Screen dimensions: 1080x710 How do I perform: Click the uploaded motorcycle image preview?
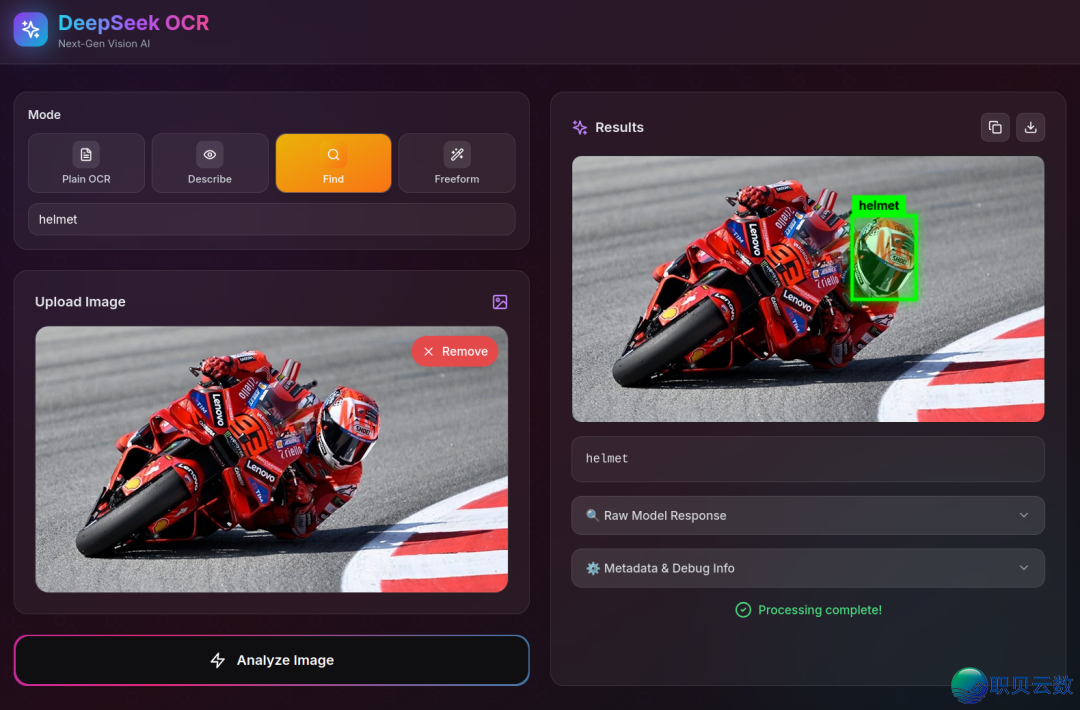(271, 459)
